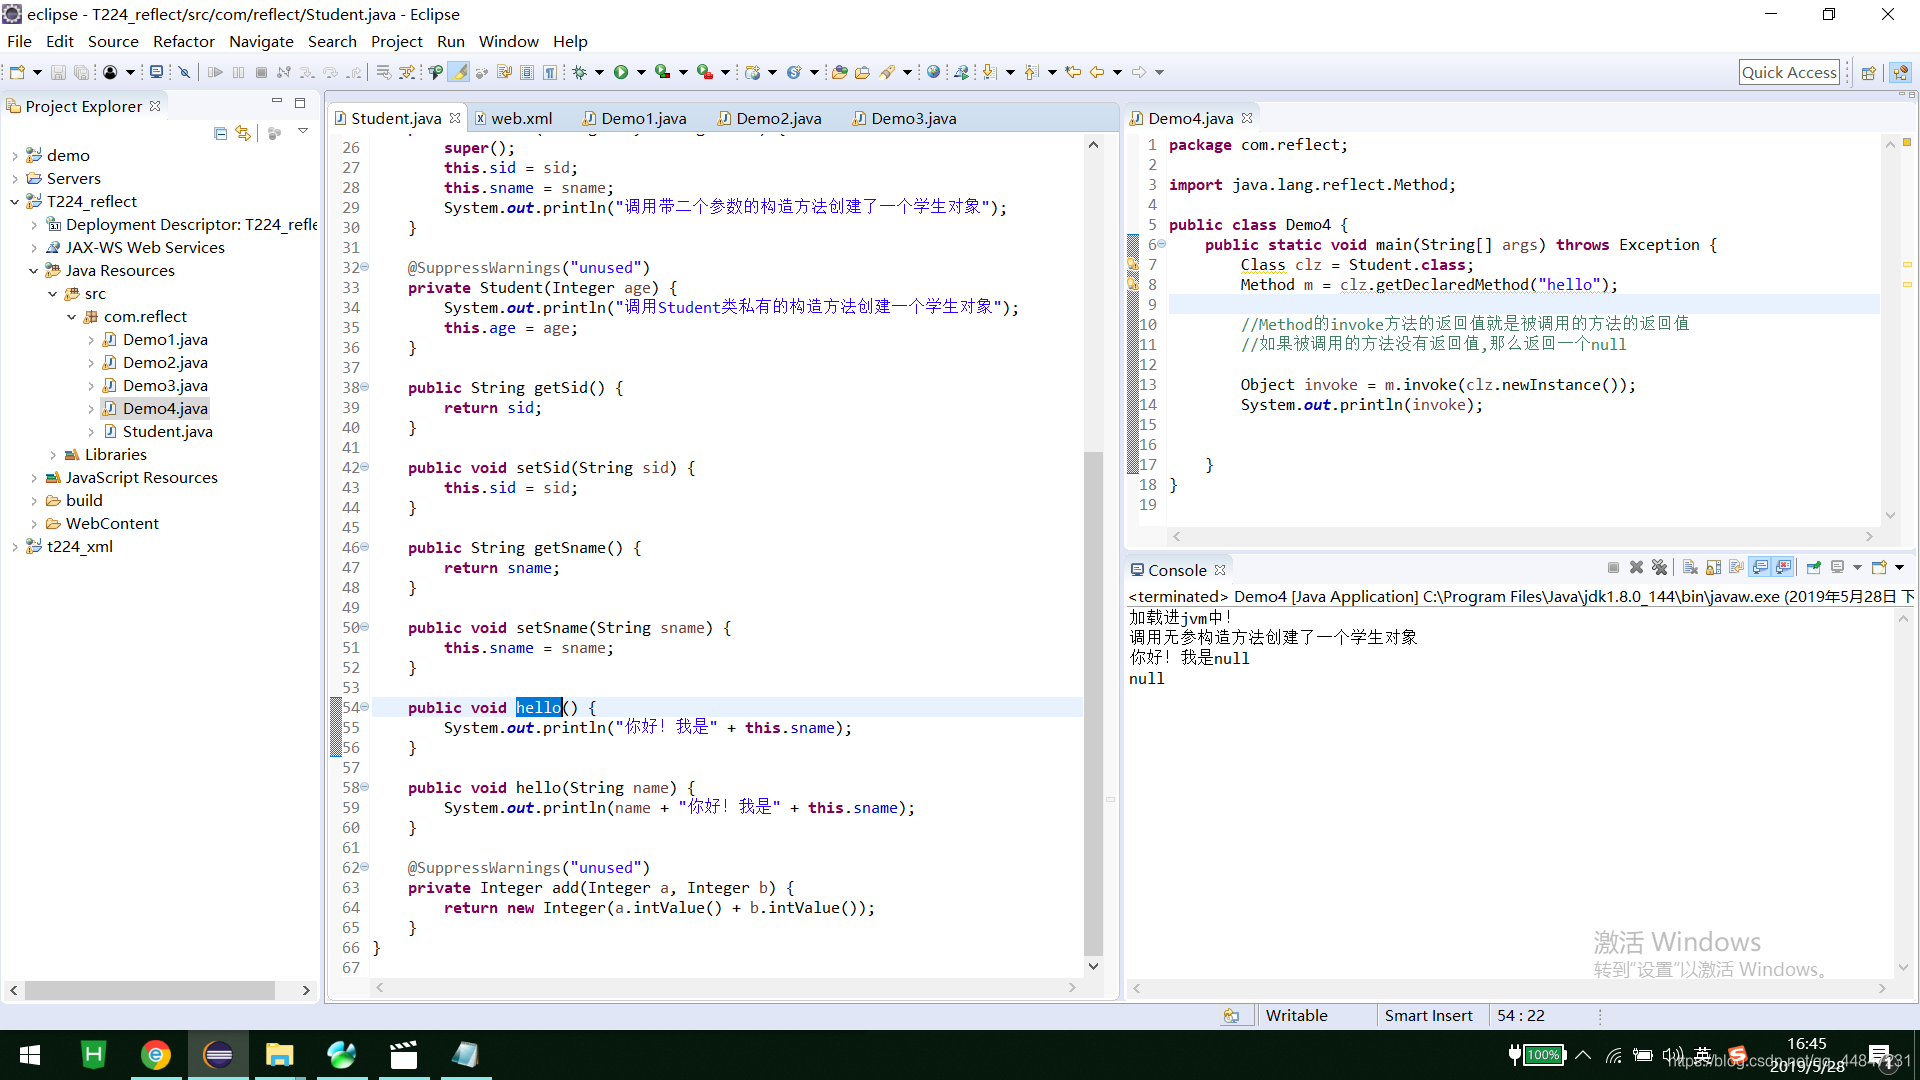Expand the WebContent folder node

[x=33, y=524]
